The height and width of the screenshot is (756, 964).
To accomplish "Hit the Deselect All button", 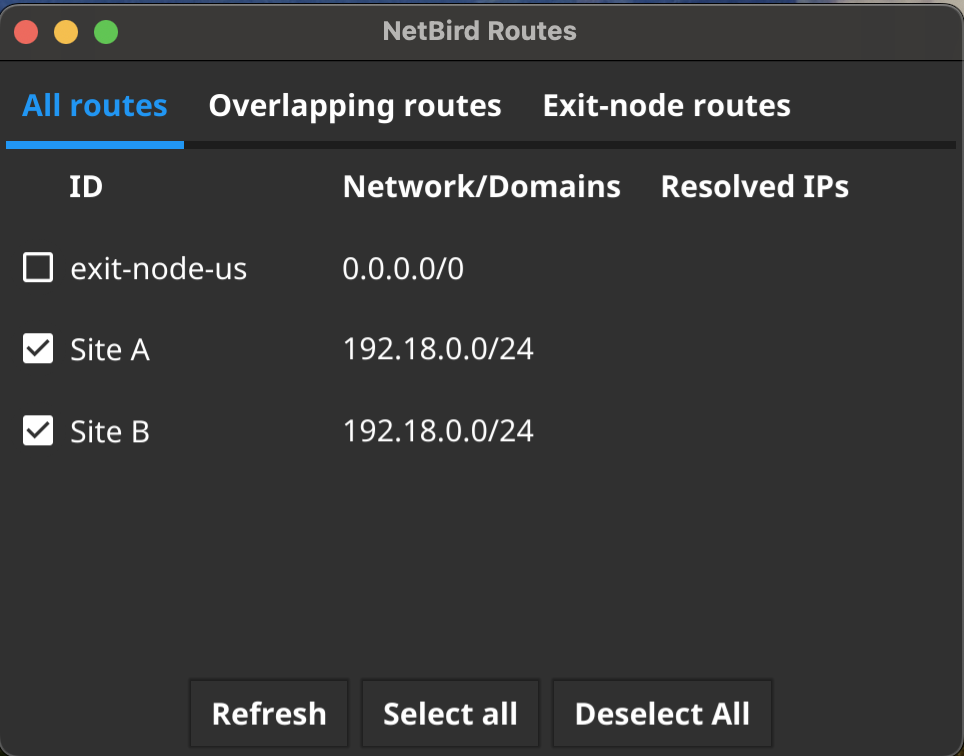I will [662, 713].
